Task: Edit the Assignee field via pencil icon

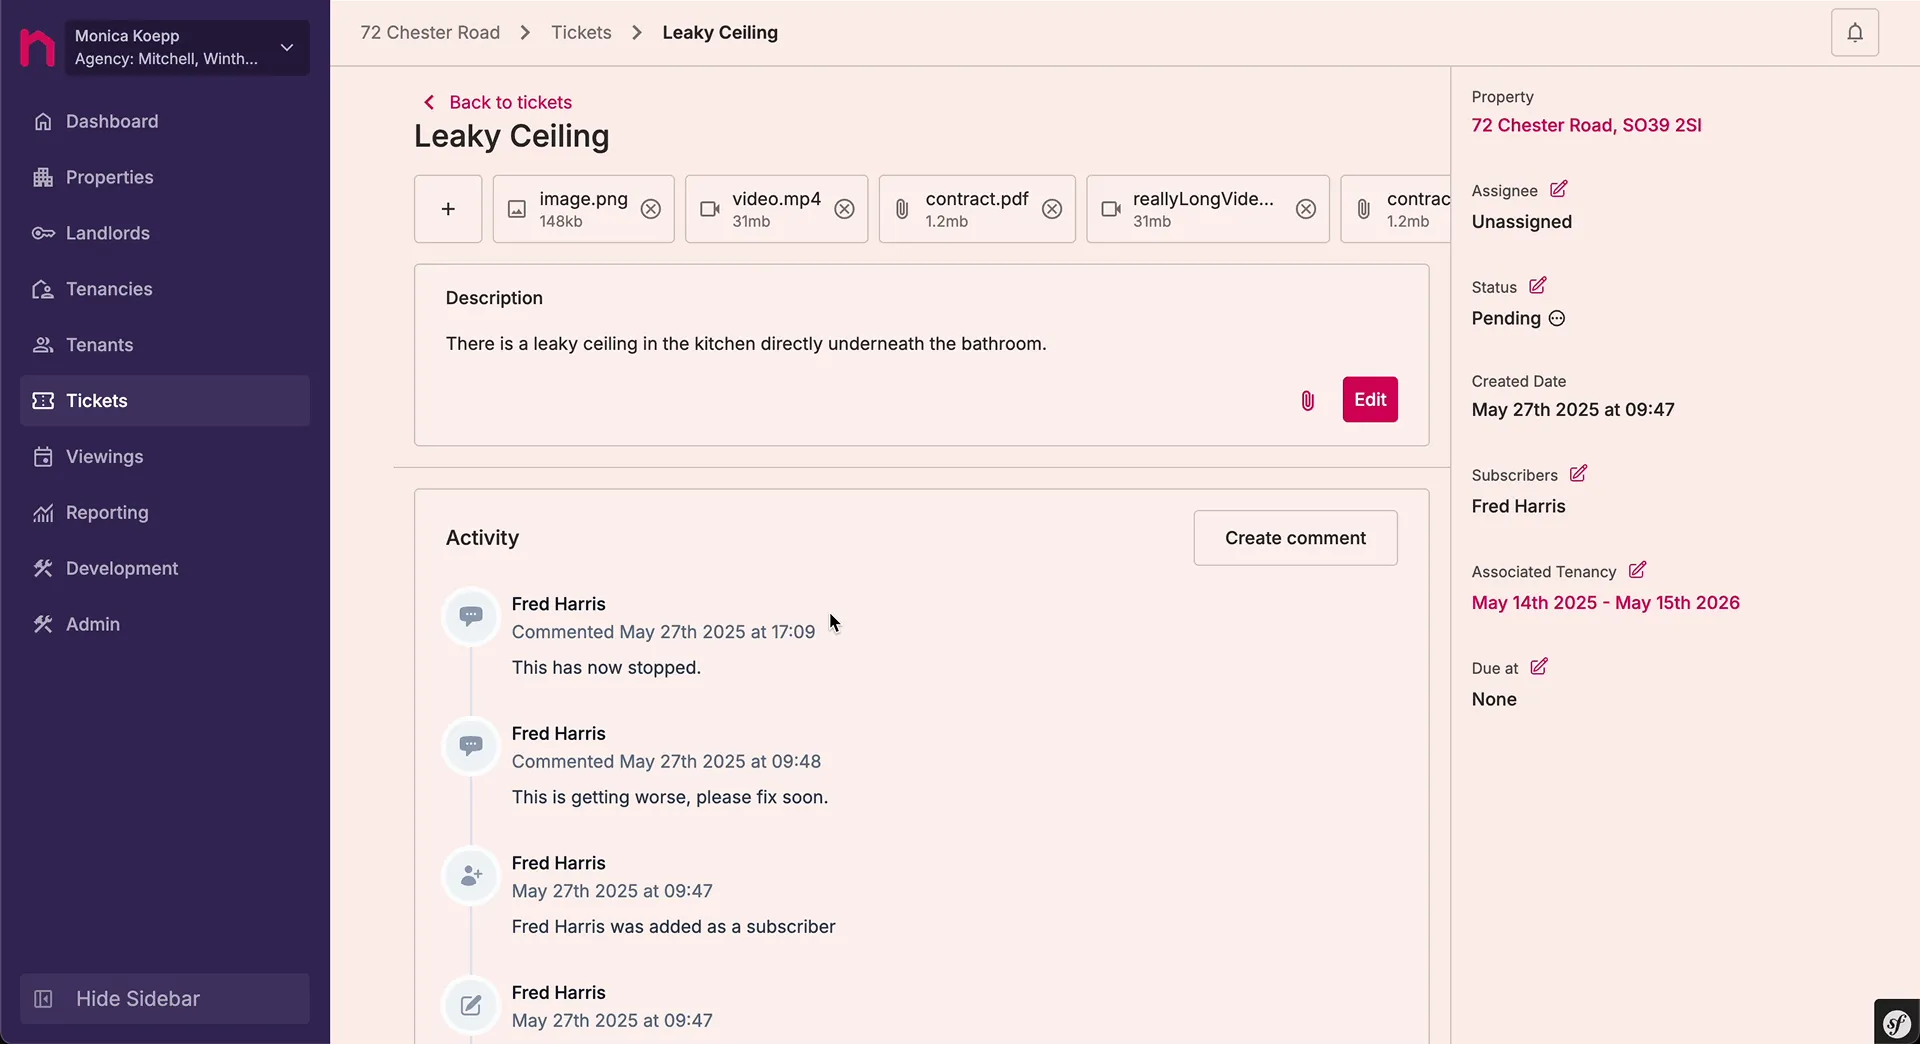Action: click(1558, 190)
